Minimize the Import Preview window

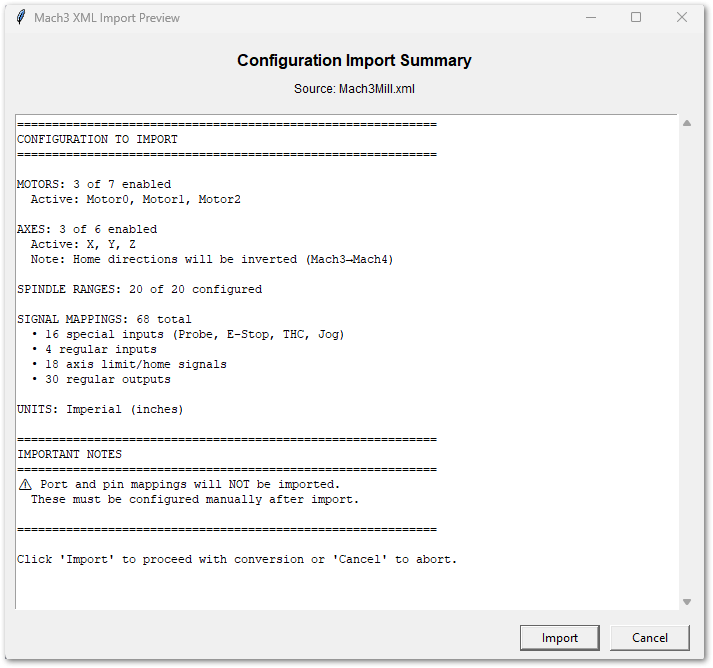pyautogui.click(x=589, y=18)
